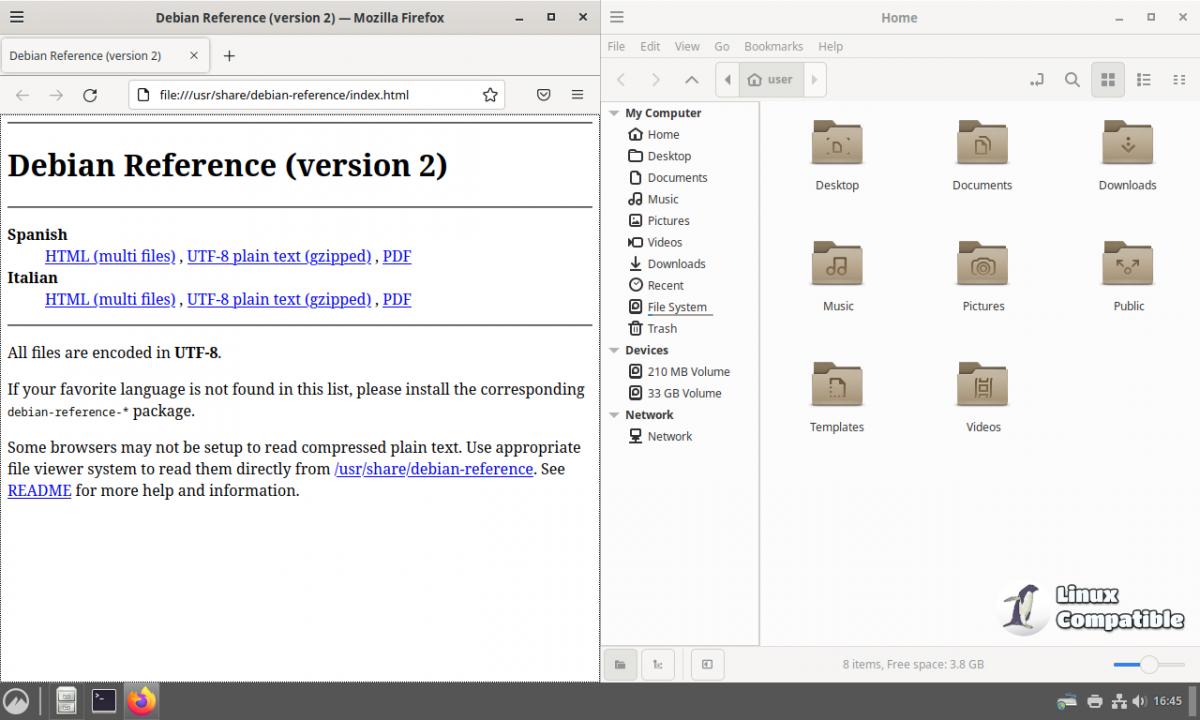
Task: Open the Bookmarks menu
Action: (773, 46)
